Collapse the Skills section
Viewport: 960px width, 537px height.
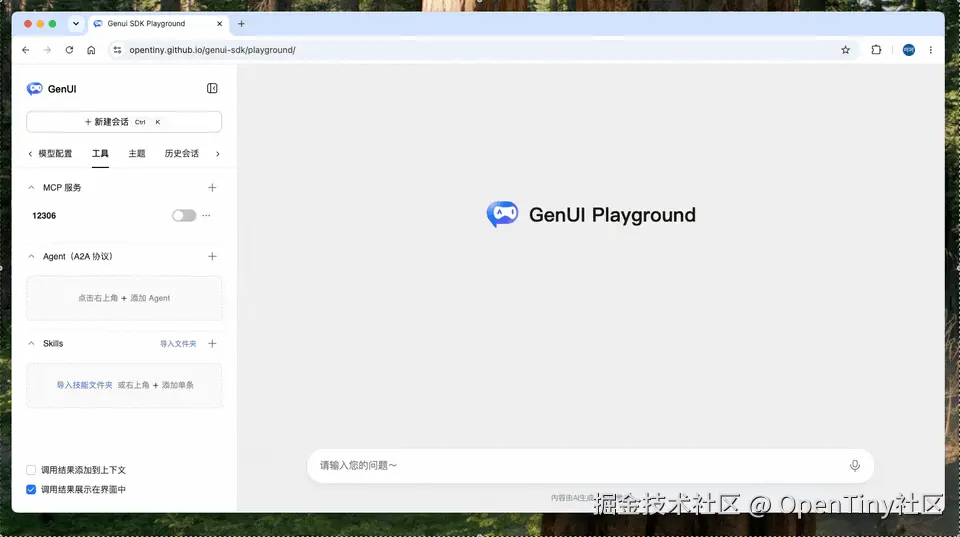[x=31, y=344]
